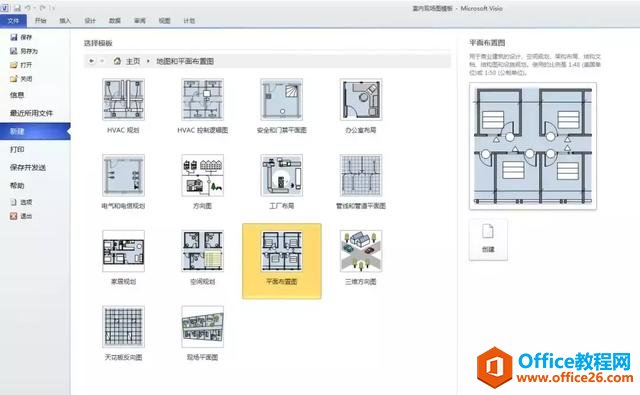The image size is (640, 395).
Task: Click 打开 (Open) in the sidebar
Action: point(21,65)
